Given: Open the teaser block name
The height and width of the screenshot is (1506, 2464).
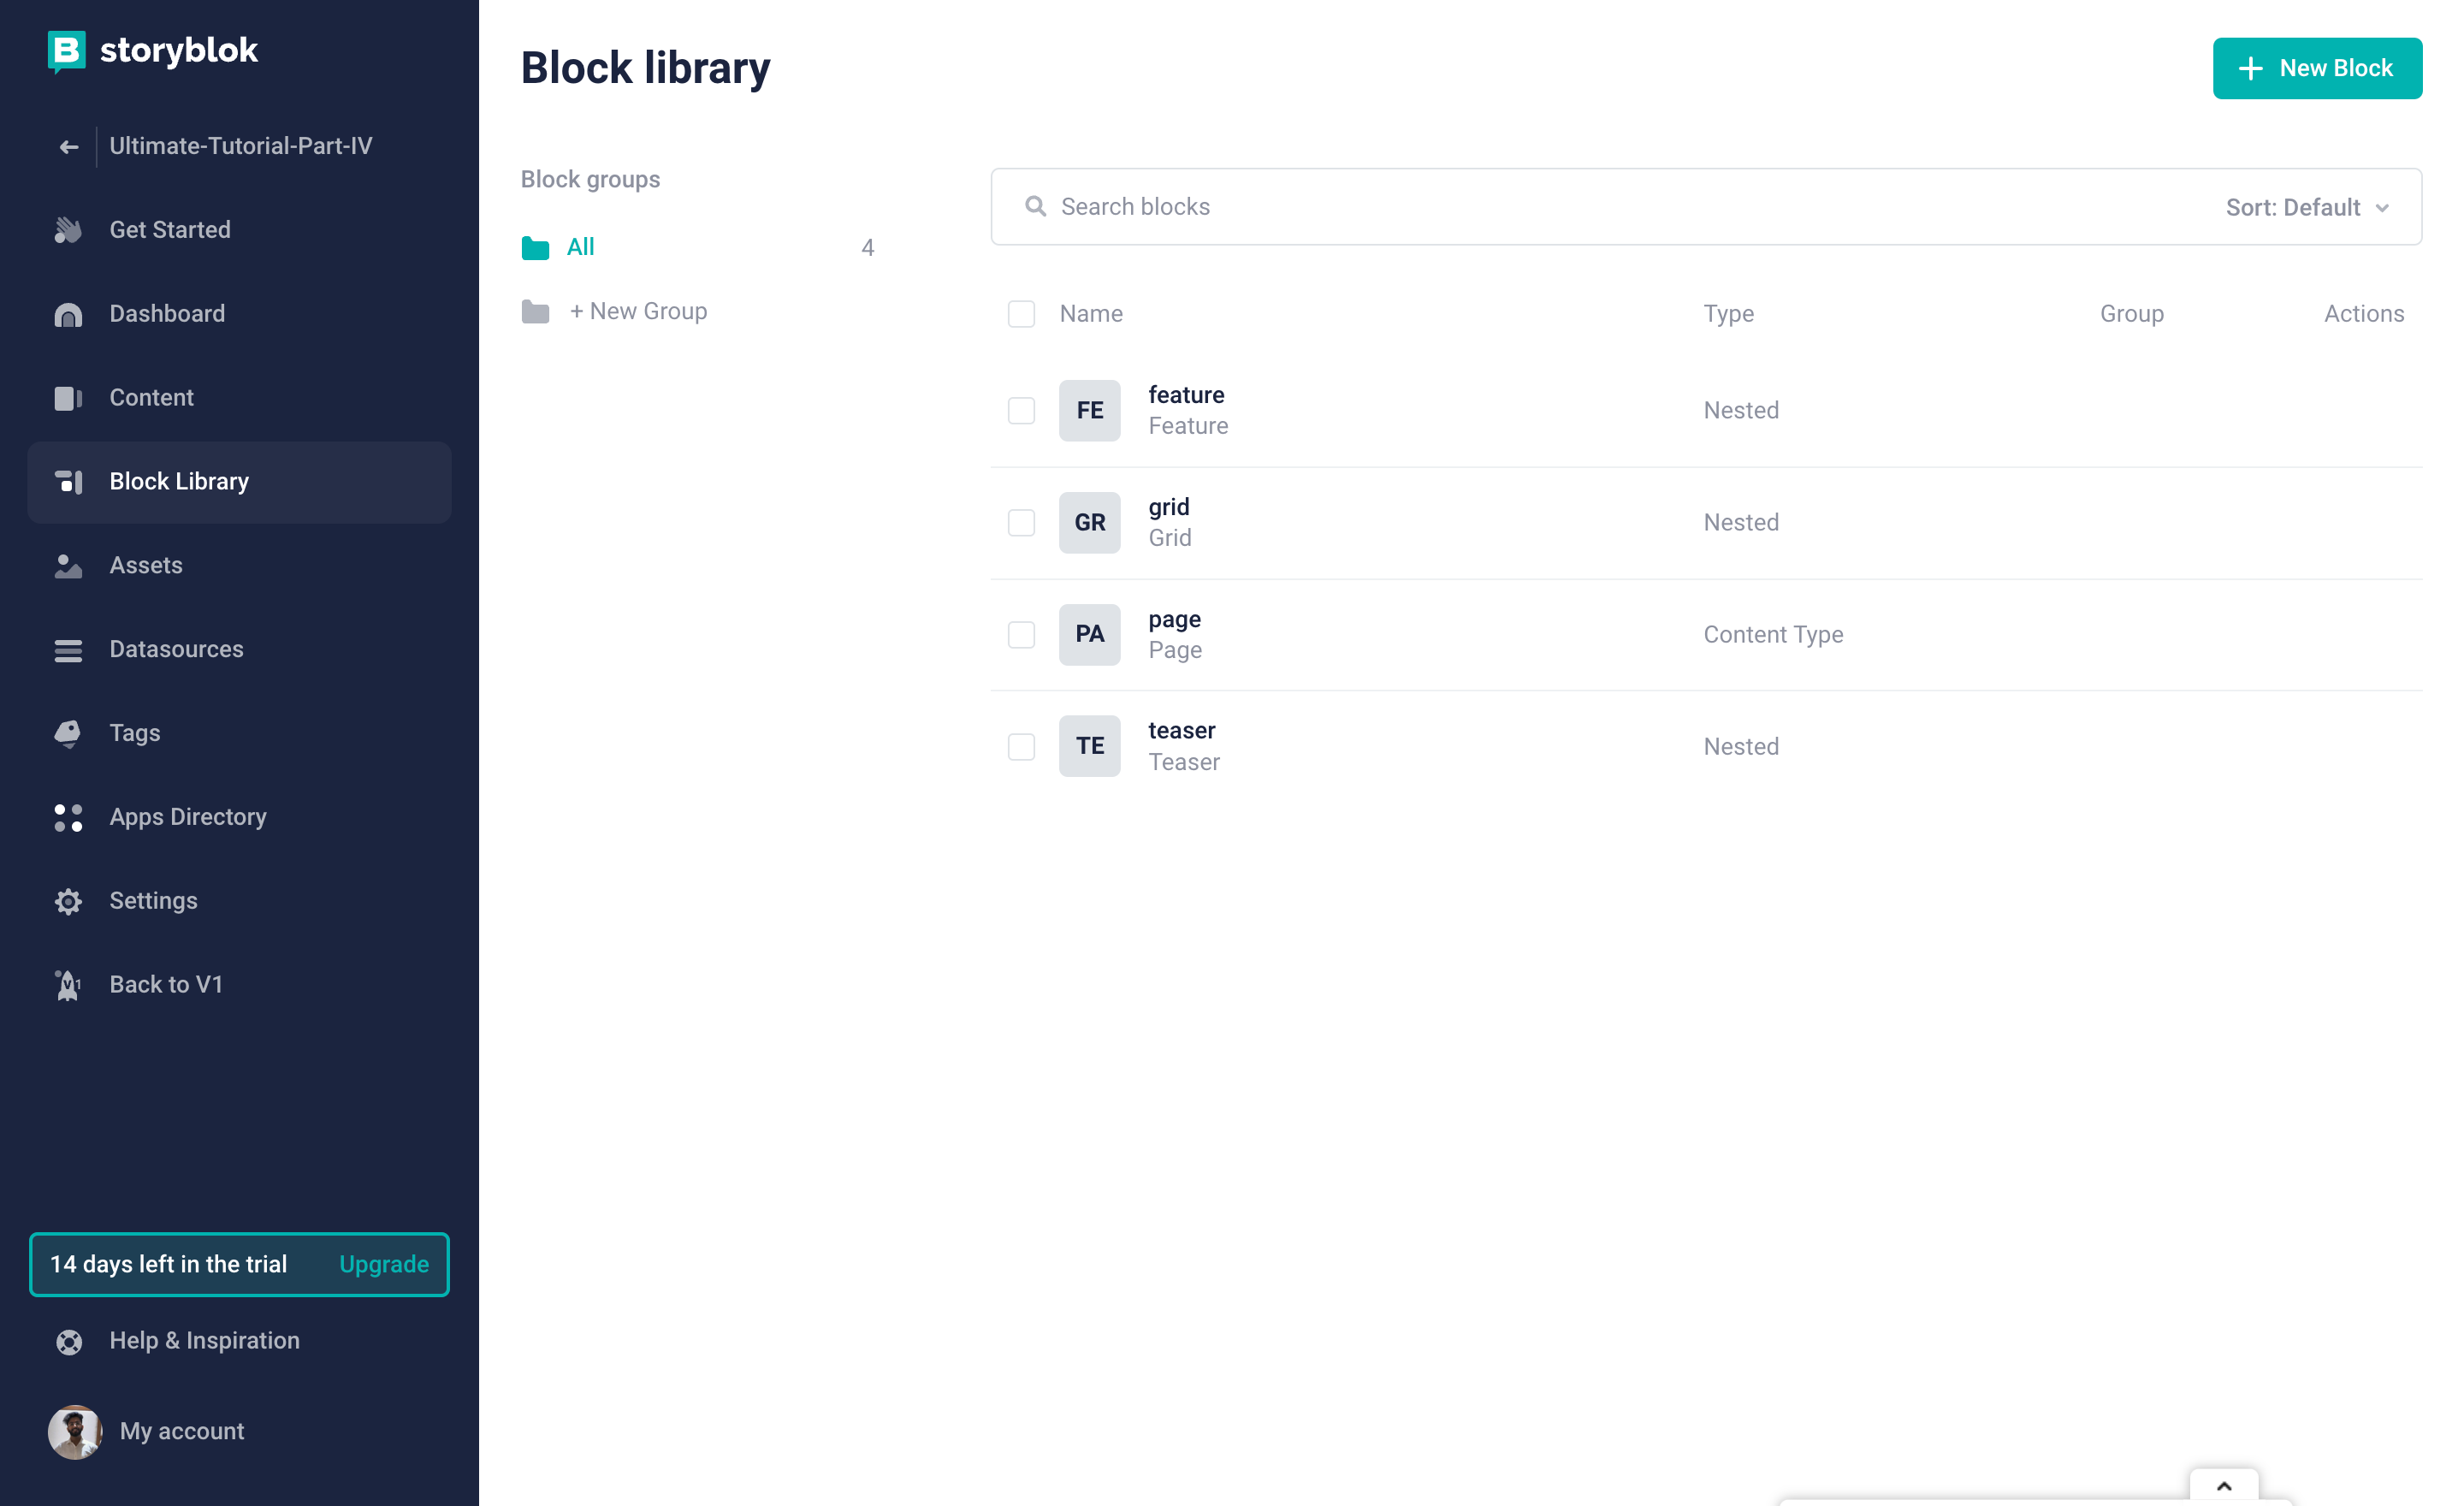Looking at the screenshot, I should [x=1181, y=731].
